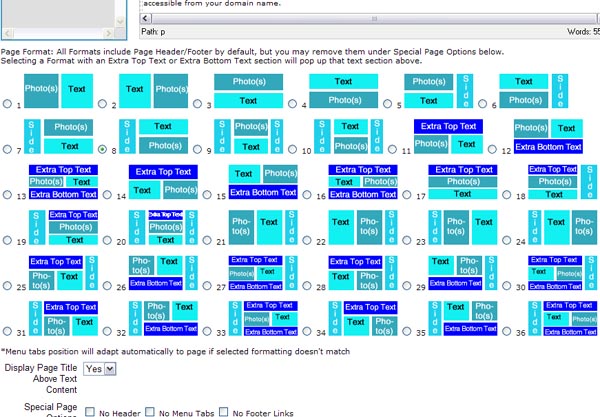The image size is (600, 417).
Task: Click layout 4 thumbnail Text above Photo(s)
Action: coord(344,91)
